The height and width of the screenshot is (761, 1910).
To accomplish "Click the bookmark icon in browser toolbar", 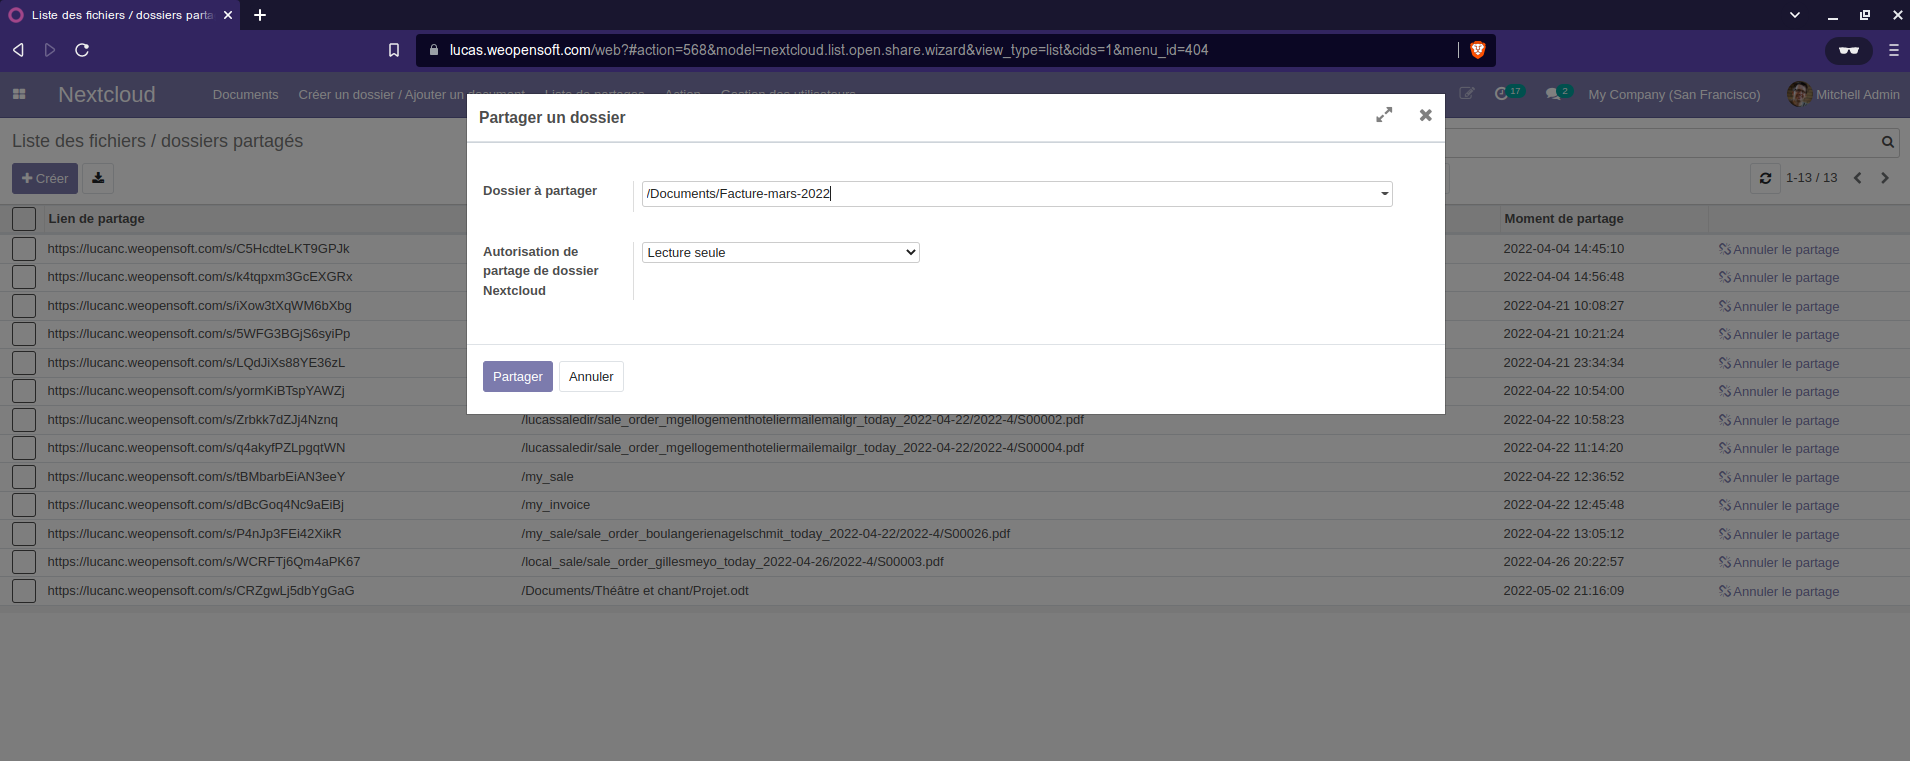I will (x=394, y=50).
